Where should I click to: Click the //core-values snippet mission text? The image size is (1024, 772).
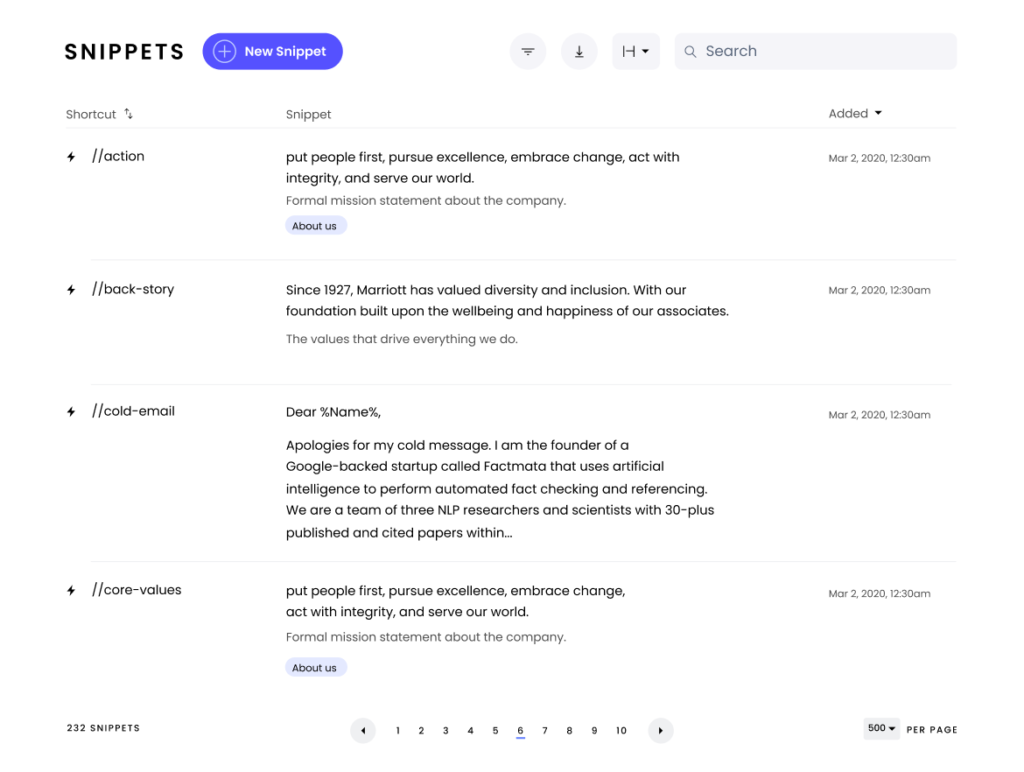(x=455, y=601)
